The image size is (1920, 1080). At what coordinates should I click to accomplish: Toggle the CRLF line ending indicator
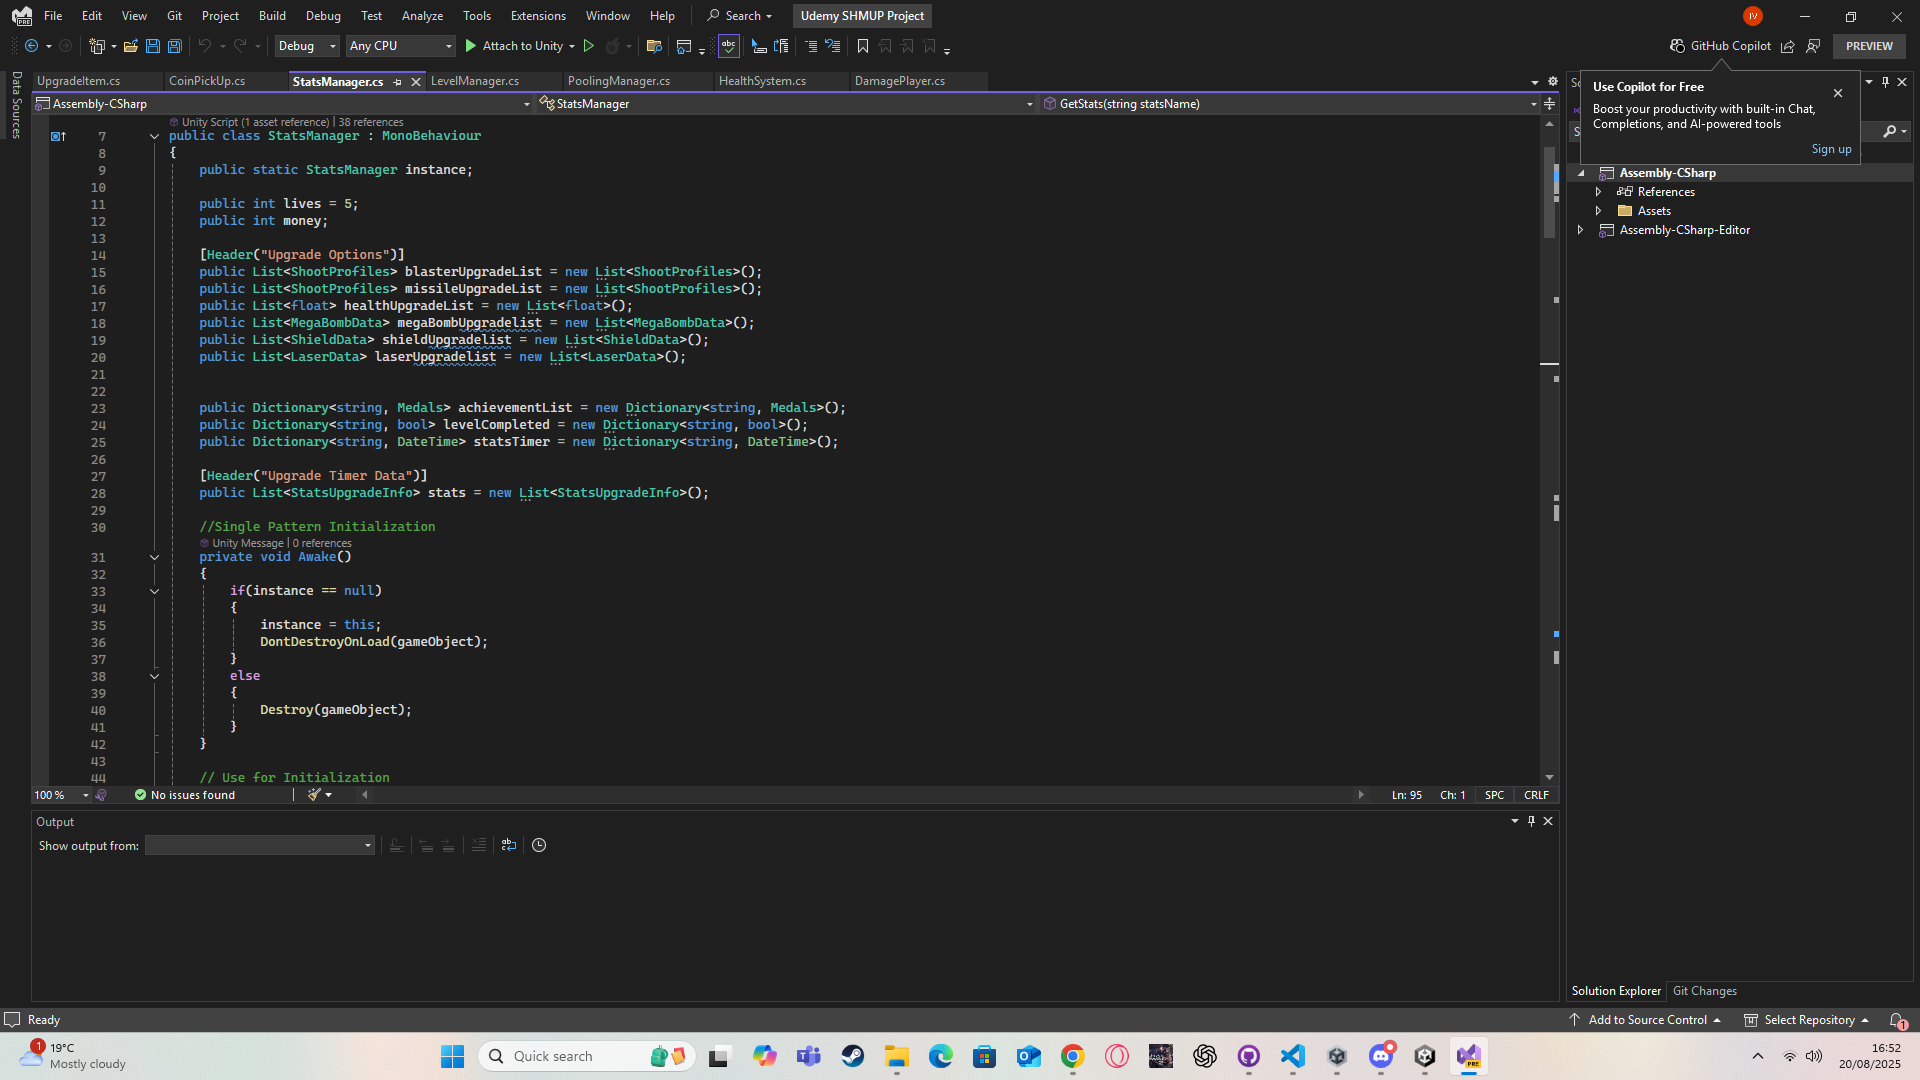coord(1536,795)
